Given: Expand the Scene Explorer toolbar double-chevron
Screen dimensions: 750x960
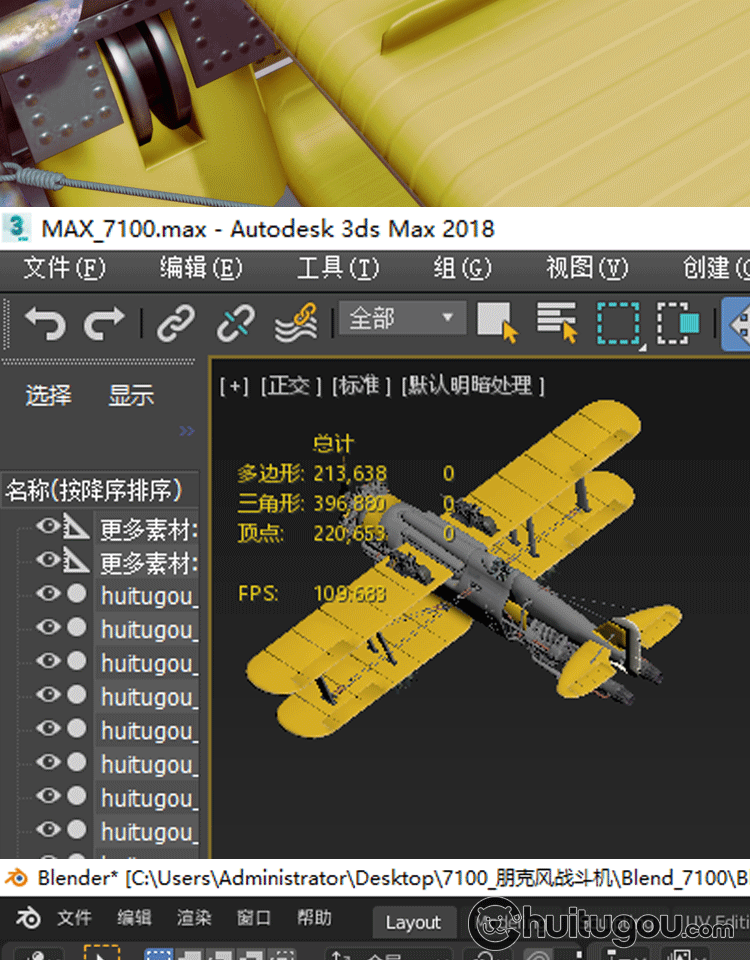Looking at the screenshot, I should pyautogui.click(x=187, y=431).
